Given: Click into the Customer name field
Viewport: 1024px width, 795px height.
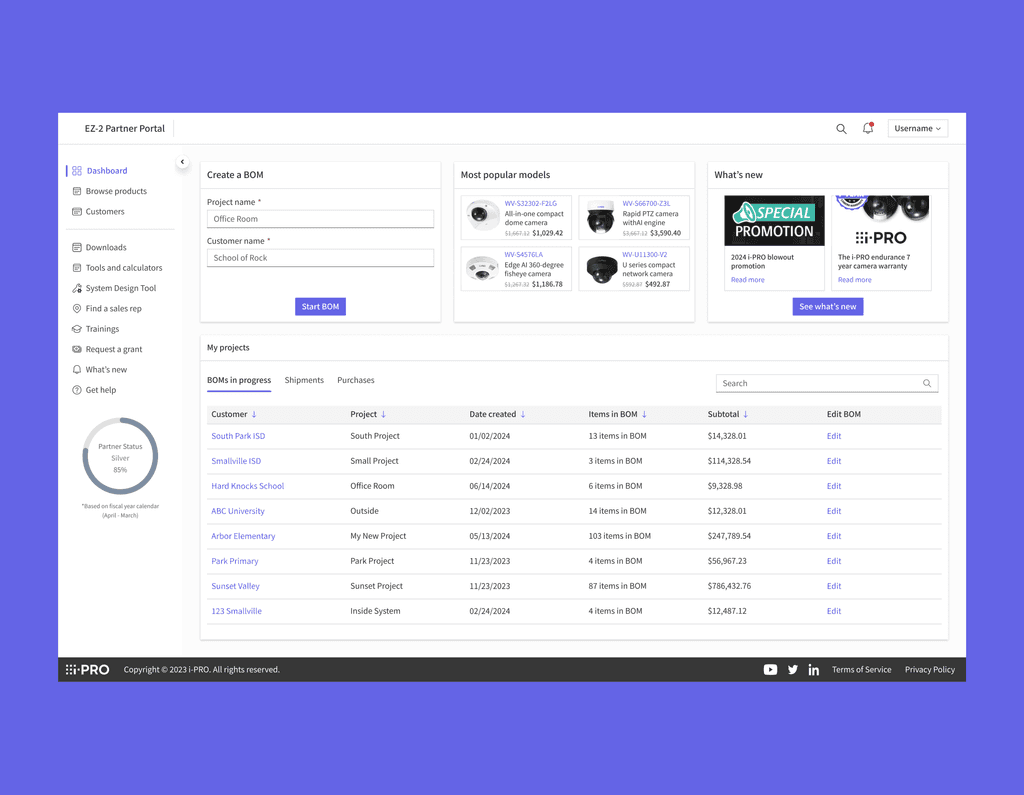Looking at the screenshot, I should pyautogui.click(x=321, y=258).
